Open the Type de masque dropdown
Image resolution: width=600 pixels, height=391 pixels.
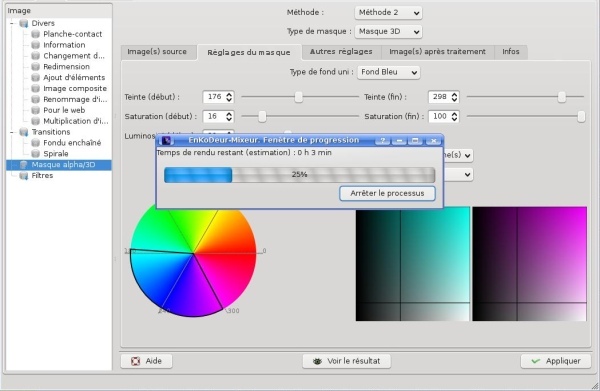(x=388, y=32)
